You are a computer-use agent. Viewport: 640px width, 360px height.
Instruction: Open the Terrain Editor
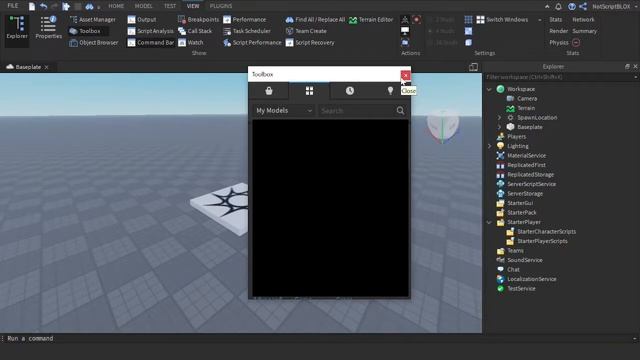(371, 20)
